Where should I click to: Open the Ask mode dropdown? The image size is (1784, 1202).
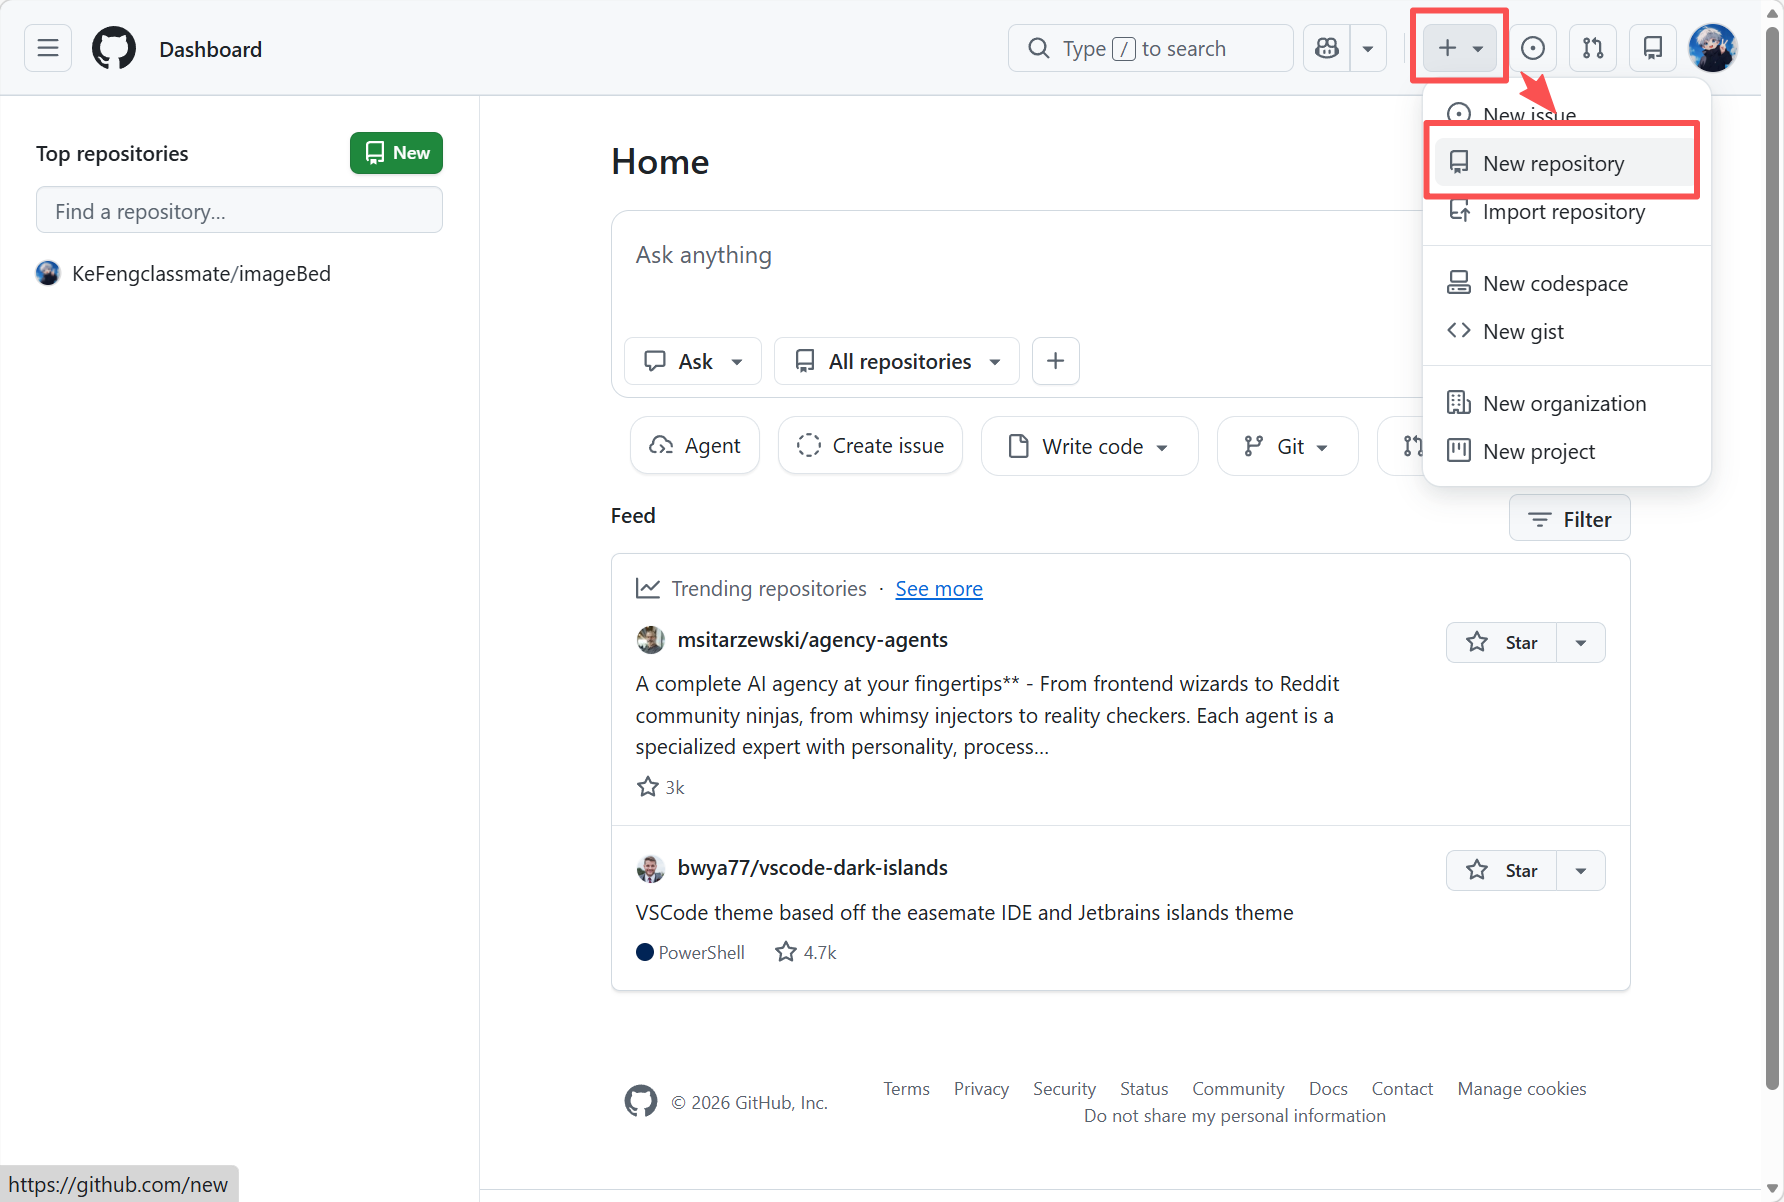[x=693, y=361]
